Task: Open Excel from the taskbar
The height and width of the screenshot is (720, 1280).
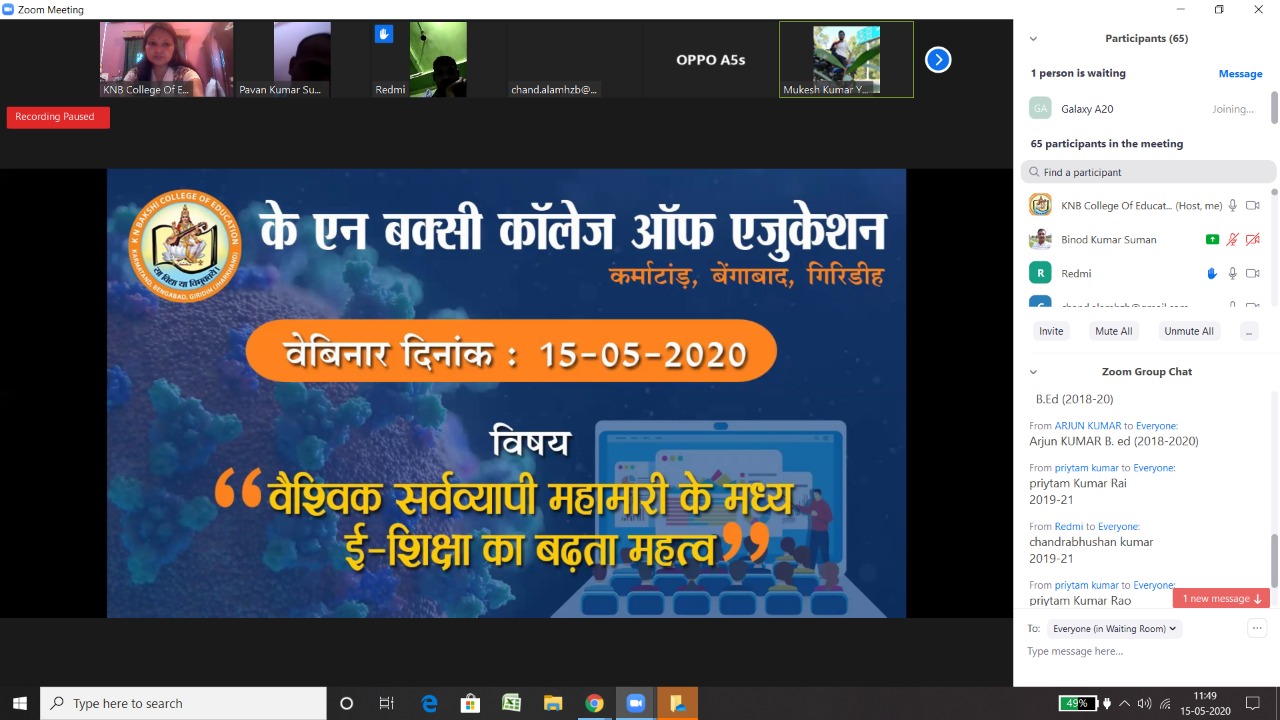Action: [x=511, y=703]
